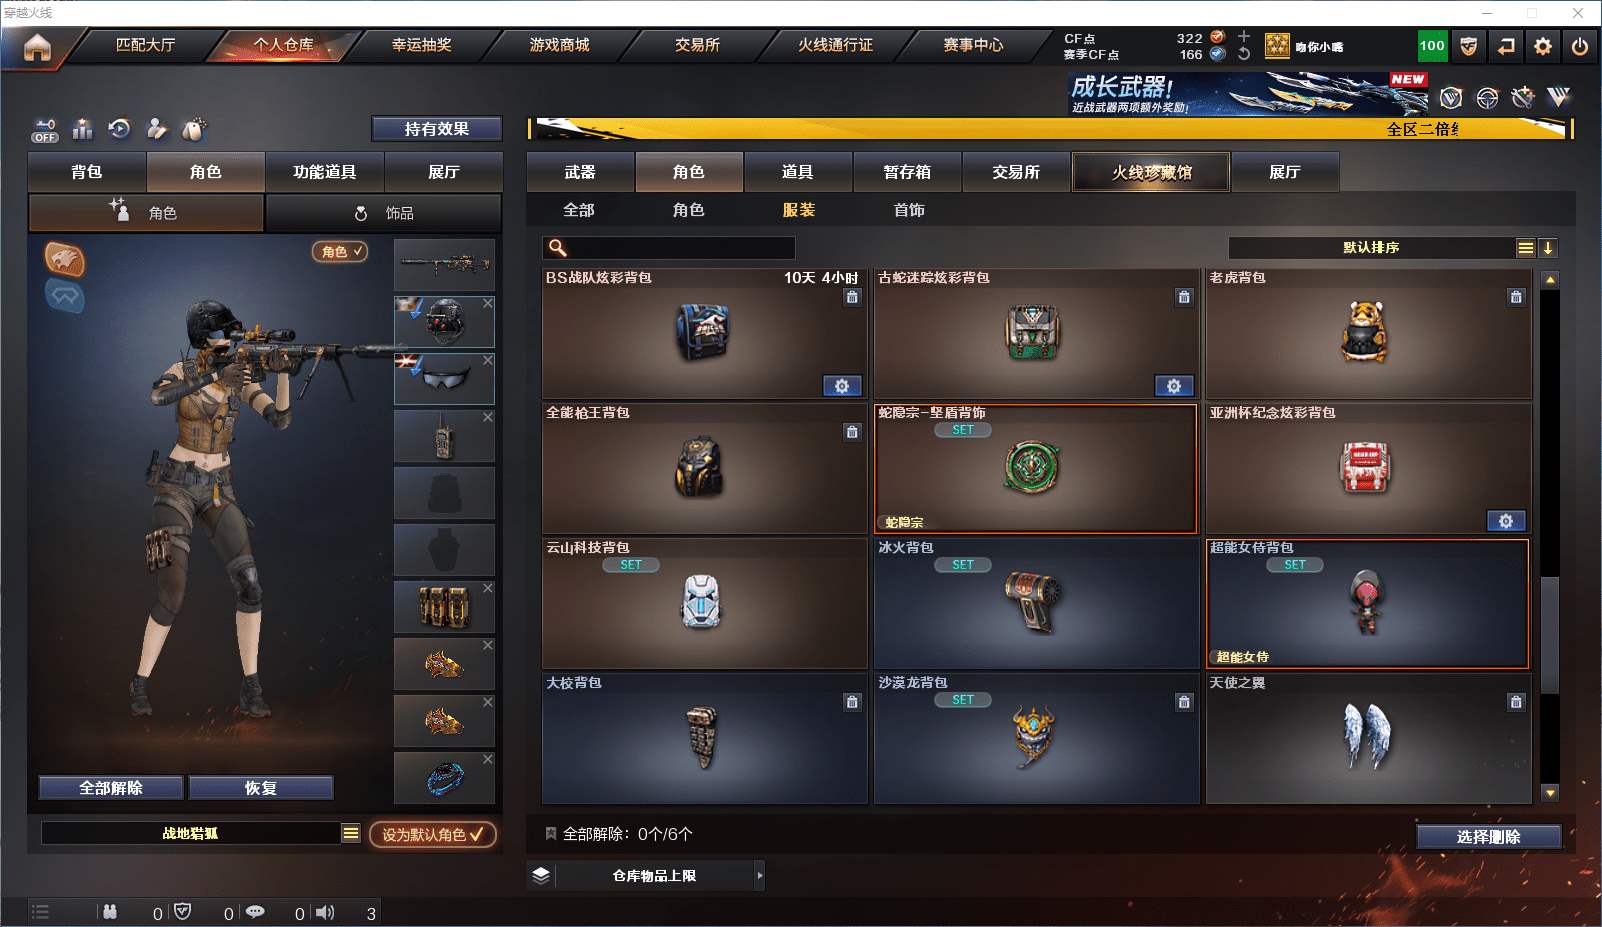This screenshot has height=927, width=1602.
Task: Go to the home lobby icon
Action: click(37, 47)
